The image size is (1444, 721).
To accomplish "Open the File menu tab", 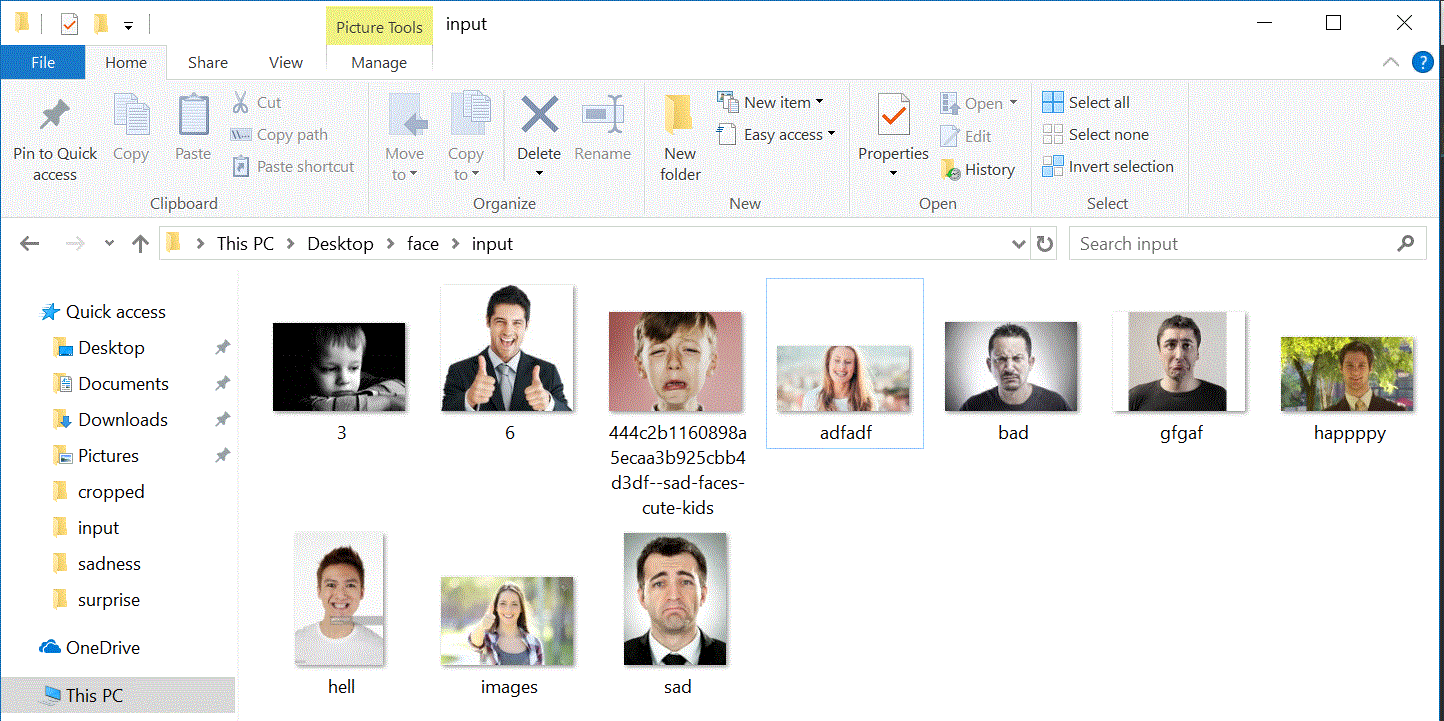I will pyautogui.click(x=43, y=62).
